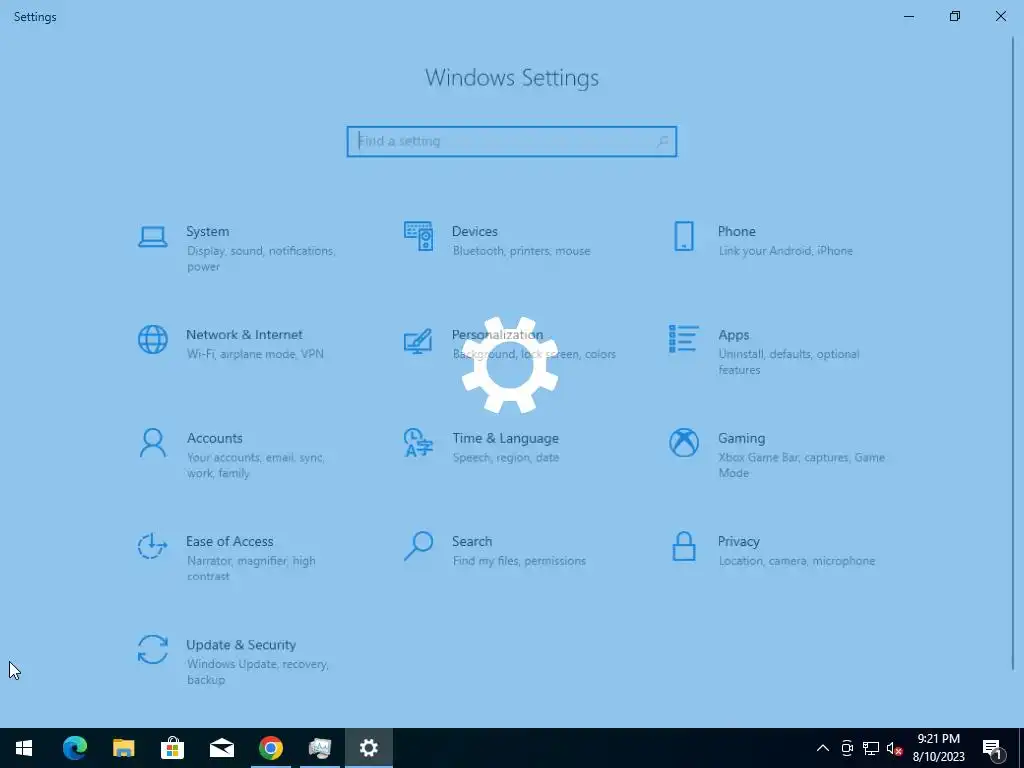Click the Devices heading link
The height and width of the screenshot is (768, 1024).
475,231
